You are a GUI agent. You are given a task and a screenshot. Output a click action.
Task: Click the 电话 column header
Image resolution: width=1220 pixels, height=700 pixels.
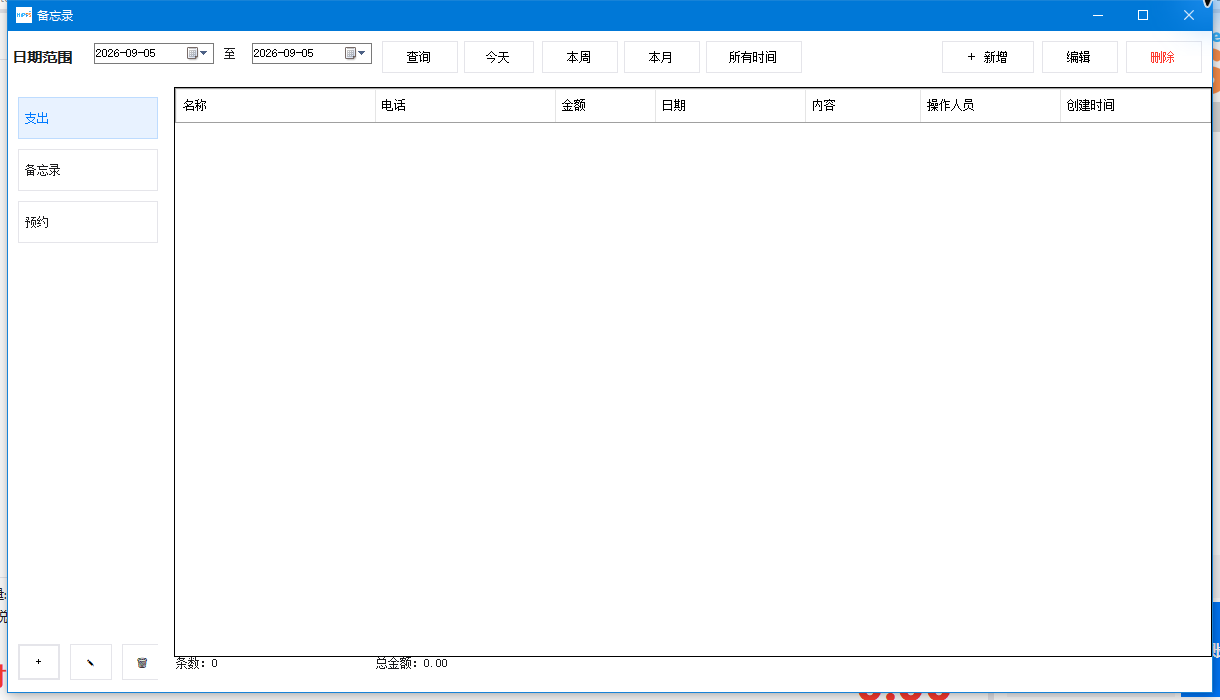click(x=465, y=105)
